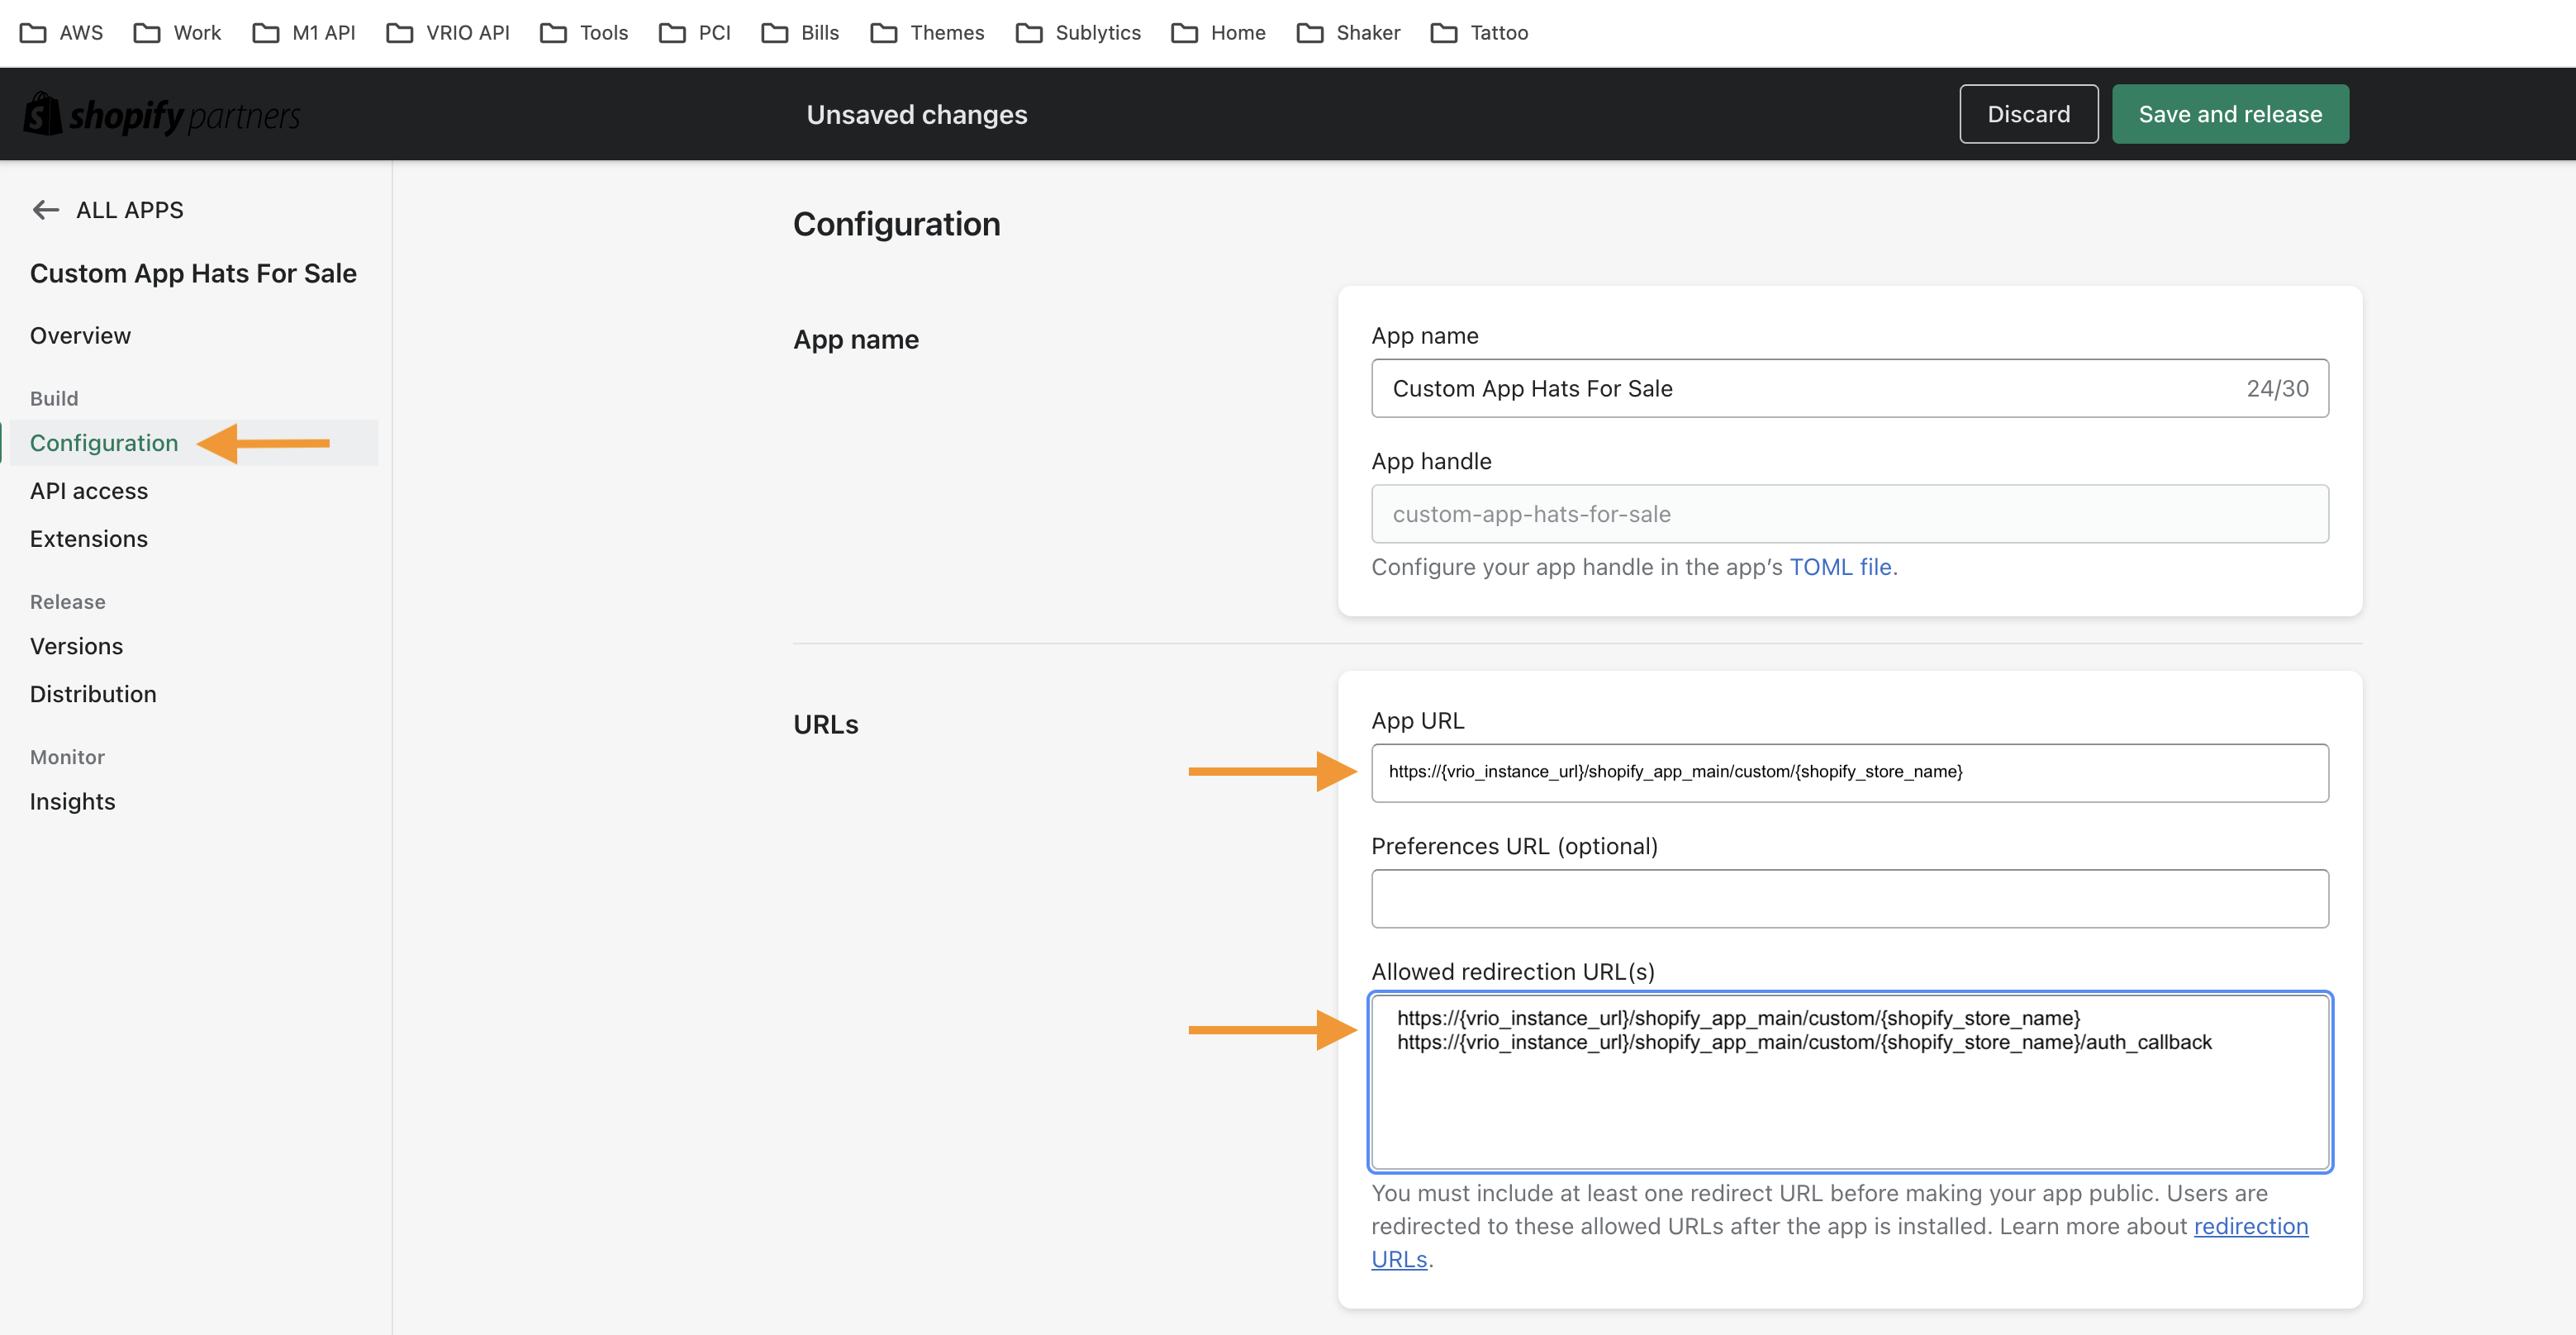The height and width of the screenshot is (1335, 2576).
Task: Open API access in sidebar
Action: [x=89, y=491]
